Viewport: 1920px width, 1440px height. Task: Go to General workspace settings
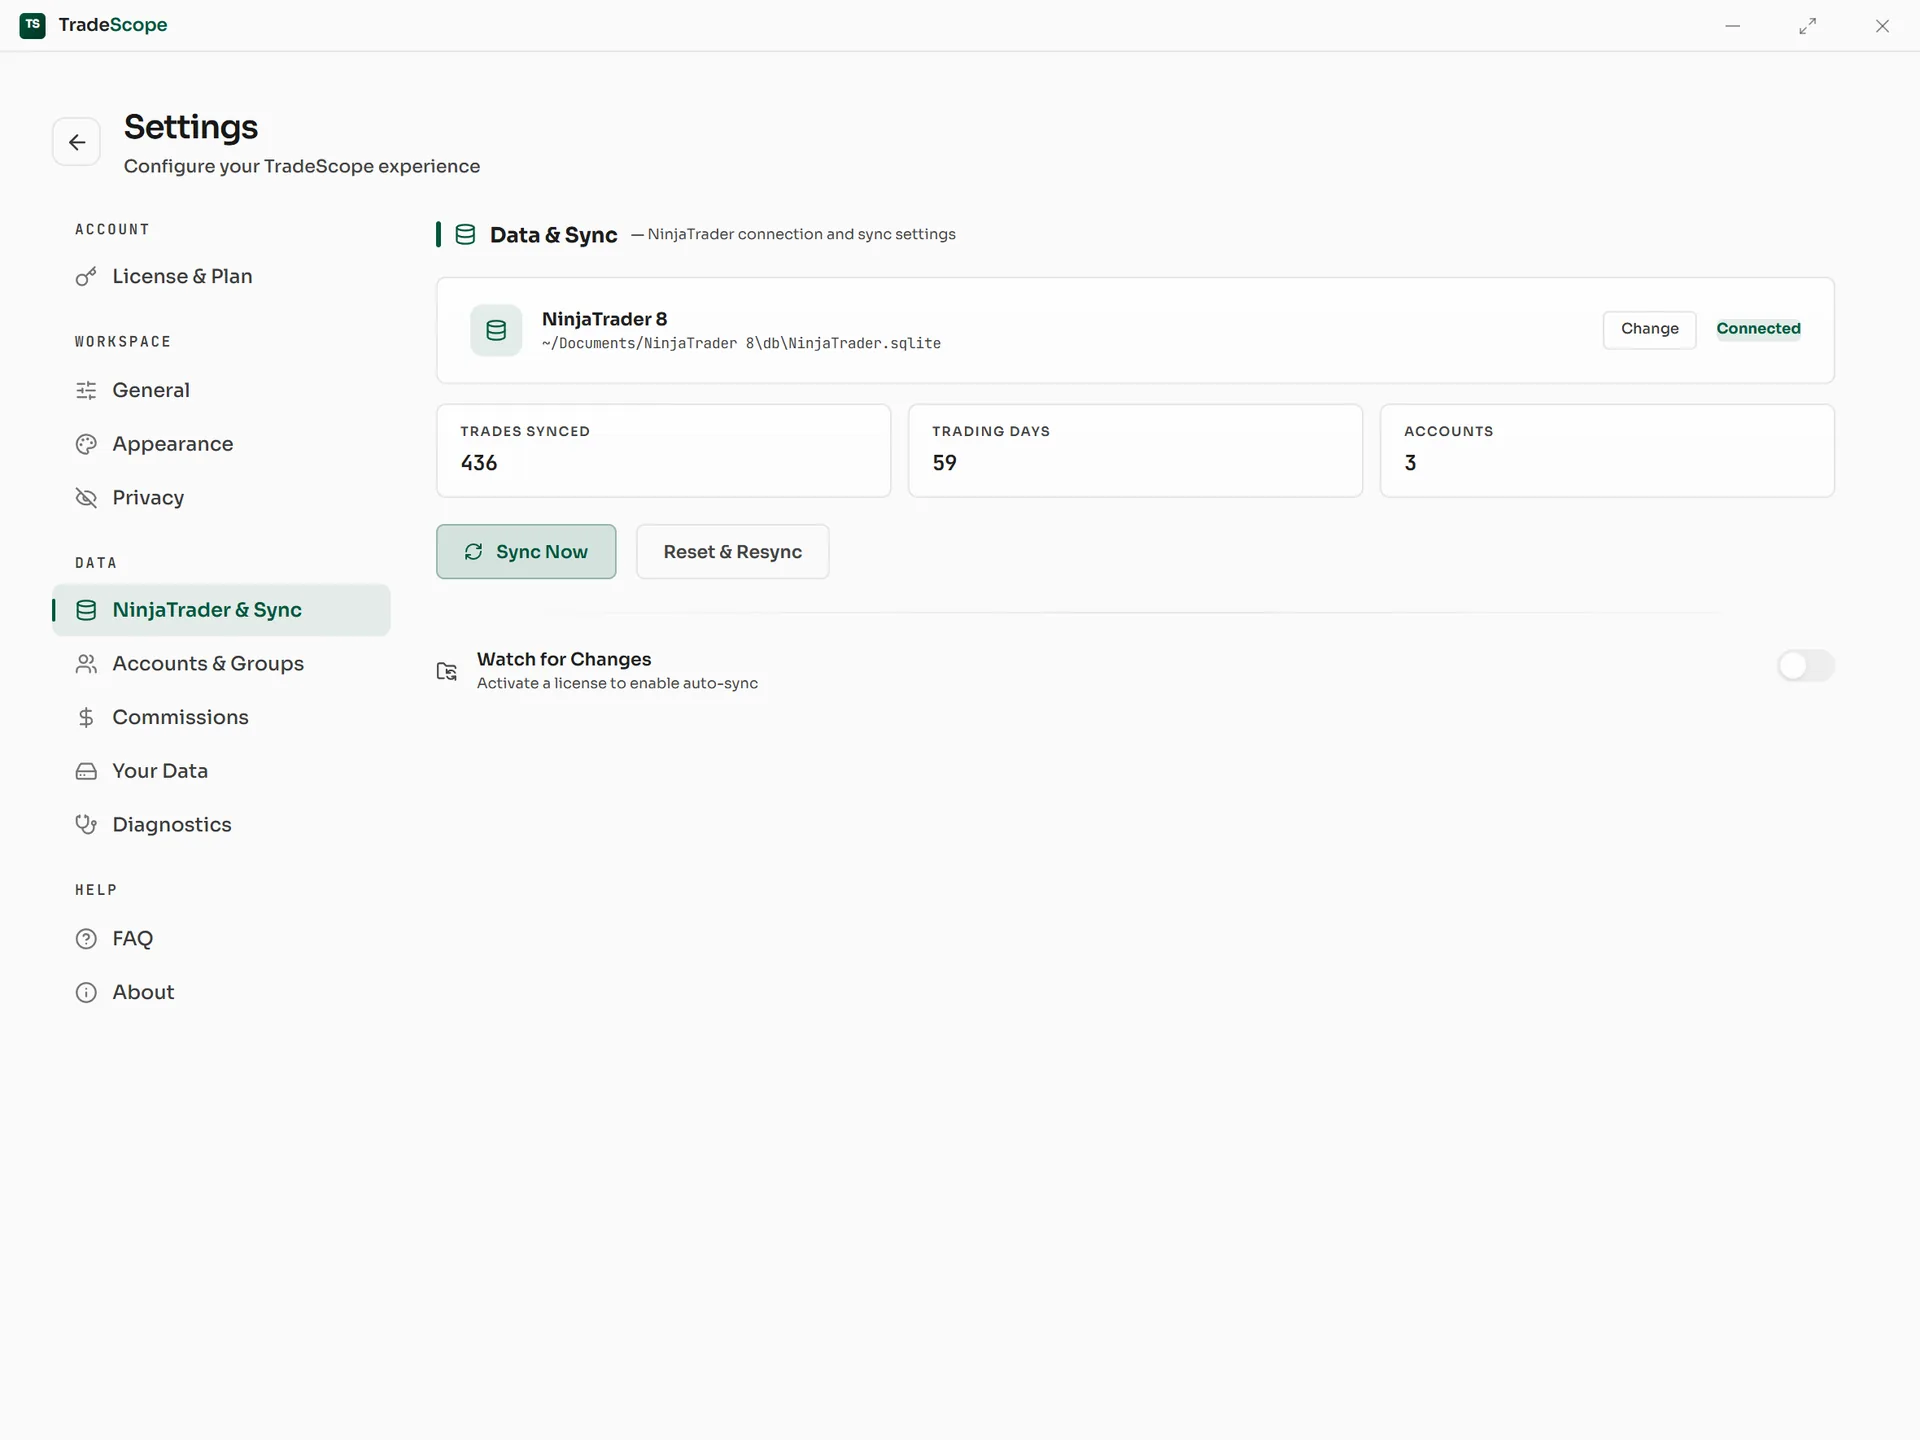[222, 390]
